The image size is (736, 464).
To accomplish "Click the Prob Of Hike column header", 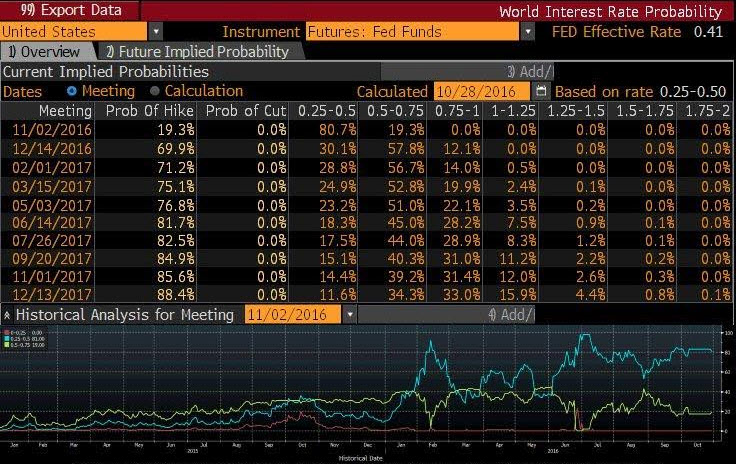I will (148, 110).
